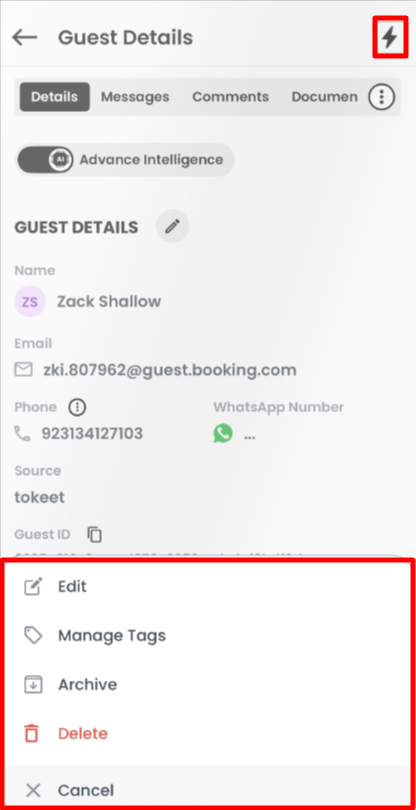Viewport: 416px width, 810px height.
Task: Go back using the left arrow
Action: [x=24, y=37]
